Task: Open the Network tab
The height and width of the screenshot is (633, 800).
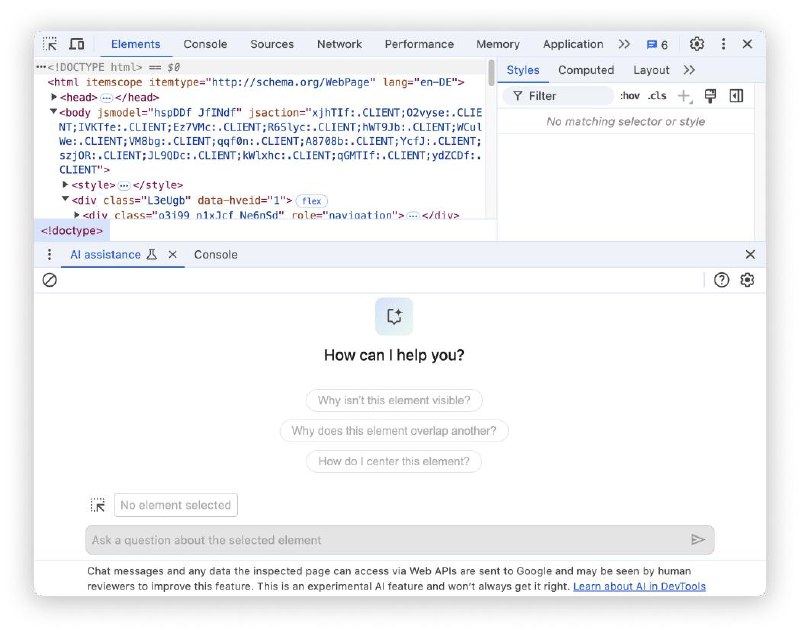Action: pyautogui.click(x=339, y=44)
